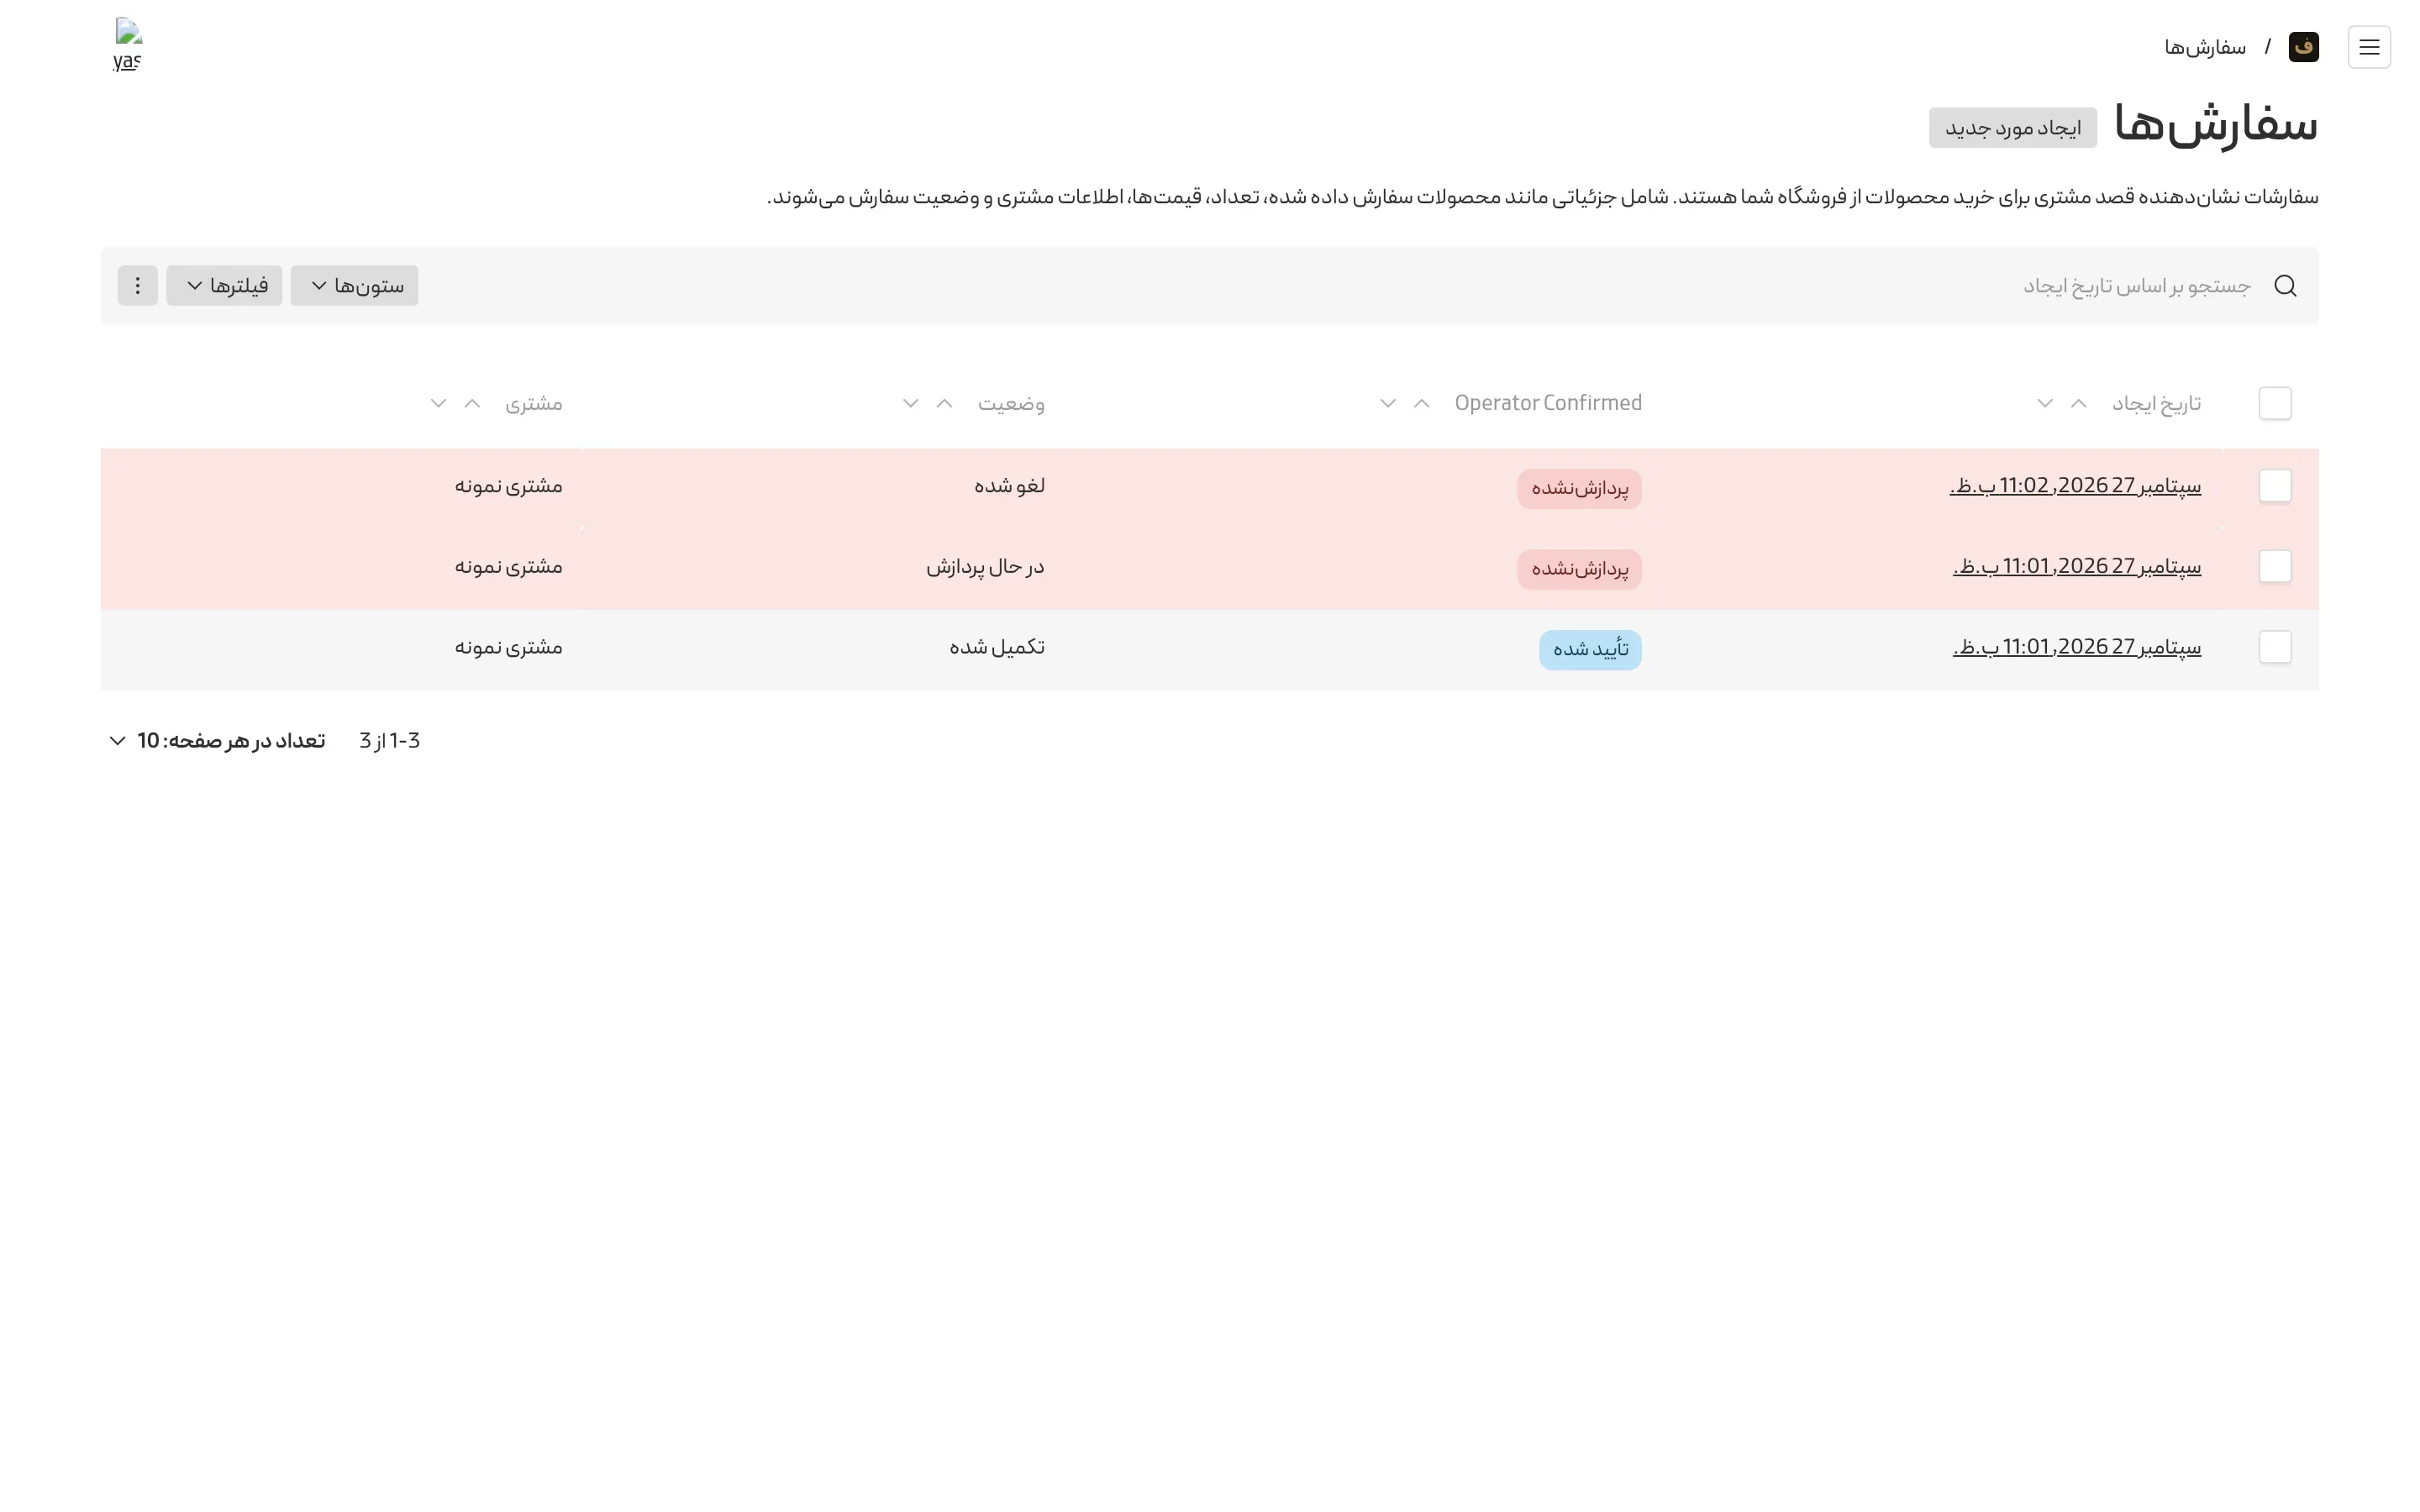Click the سفارش‌ها breadcrumb item
The height and width of the screenshot is (1512, 2420).
(2205, 47)
